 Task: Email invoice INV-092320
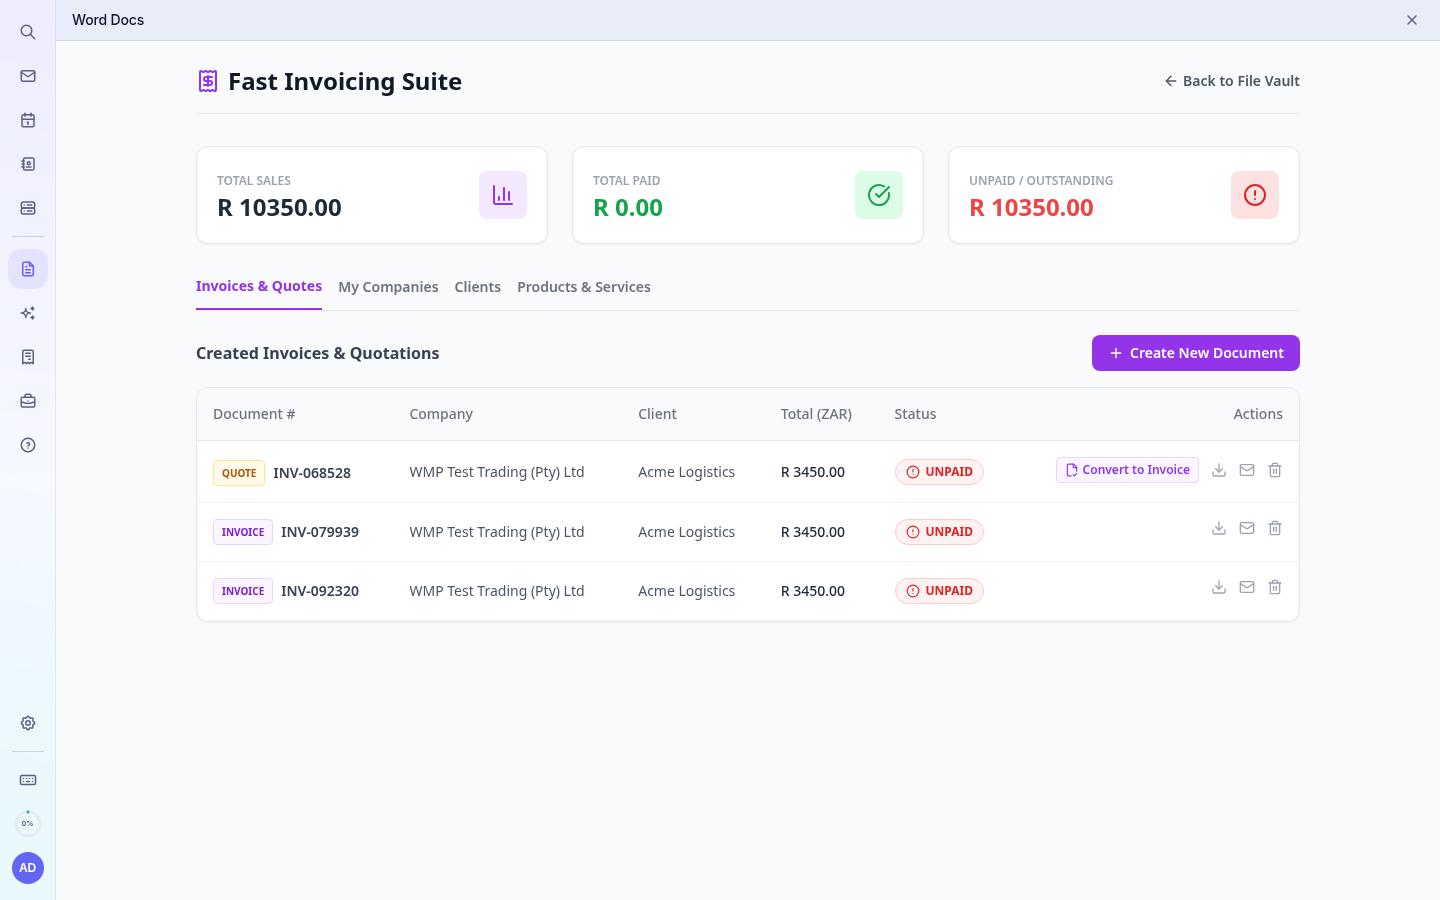pyautogui.click(x=1247, y=587)
